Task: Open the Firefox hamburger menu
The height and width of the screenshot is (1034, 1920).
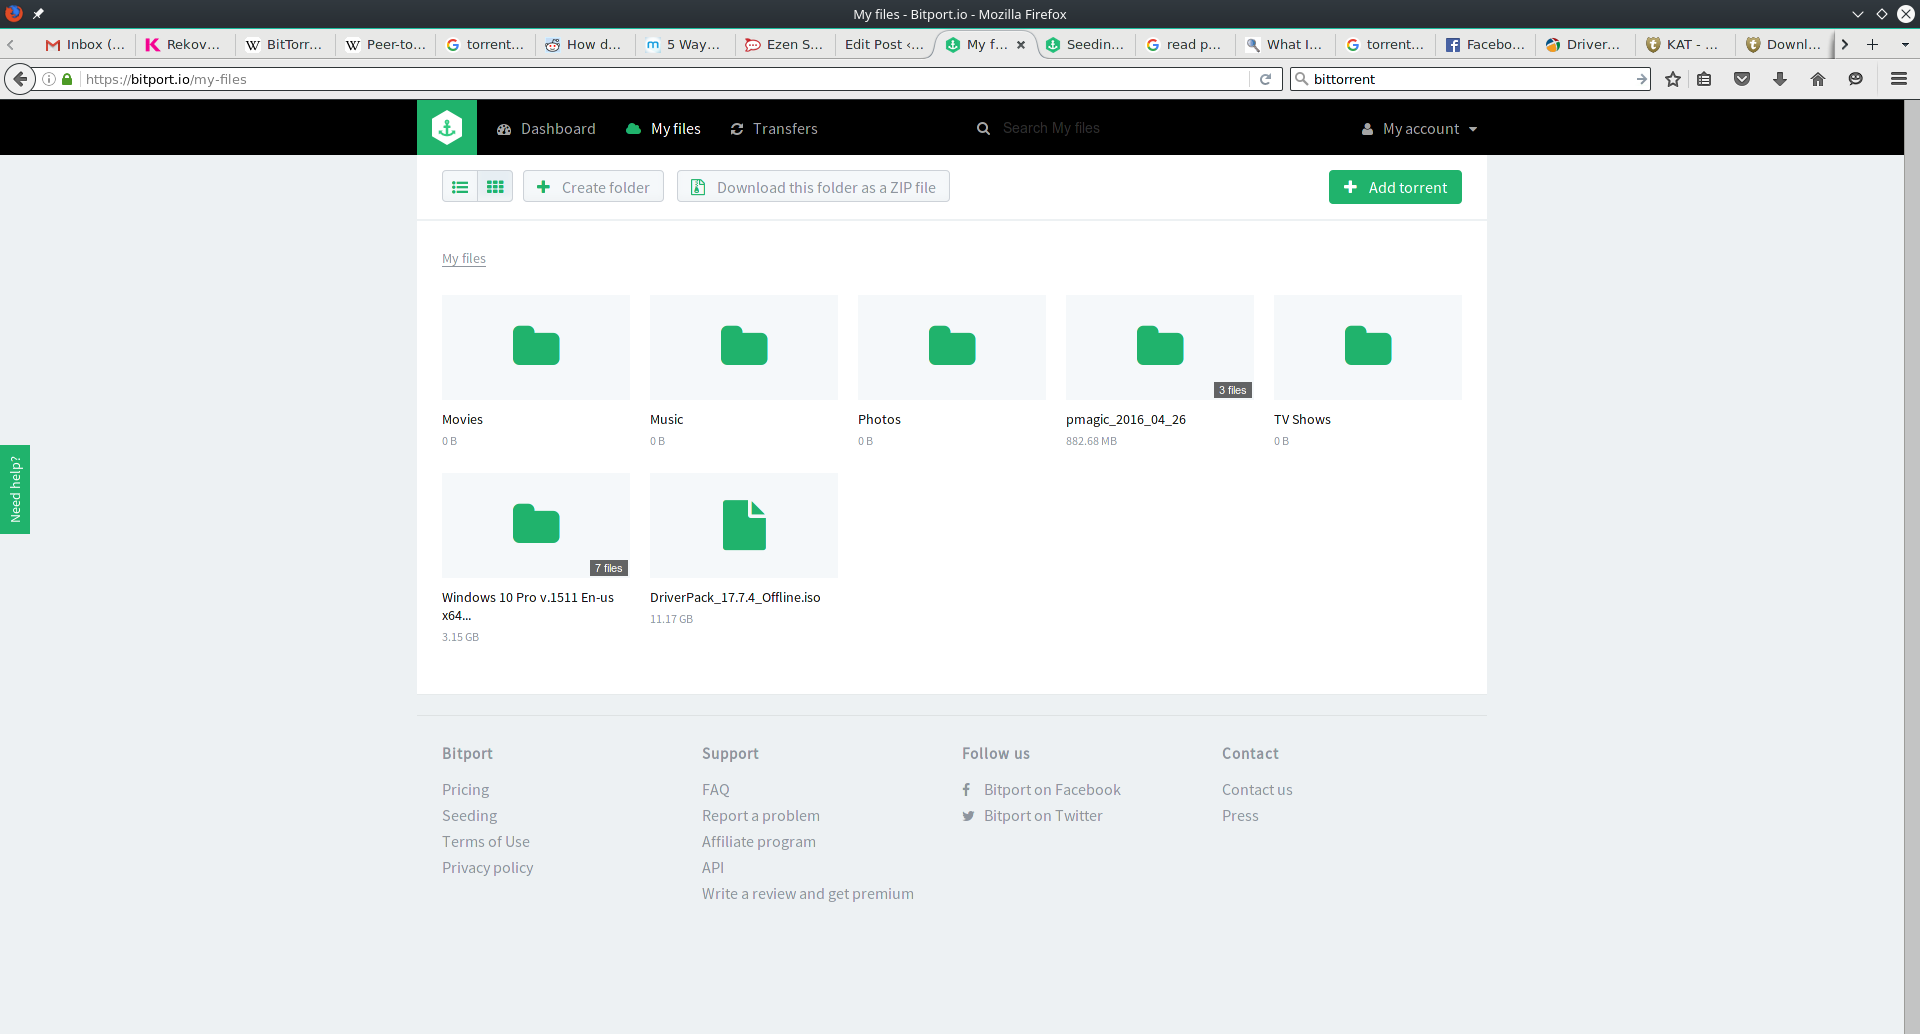Action: (1898, 79)
